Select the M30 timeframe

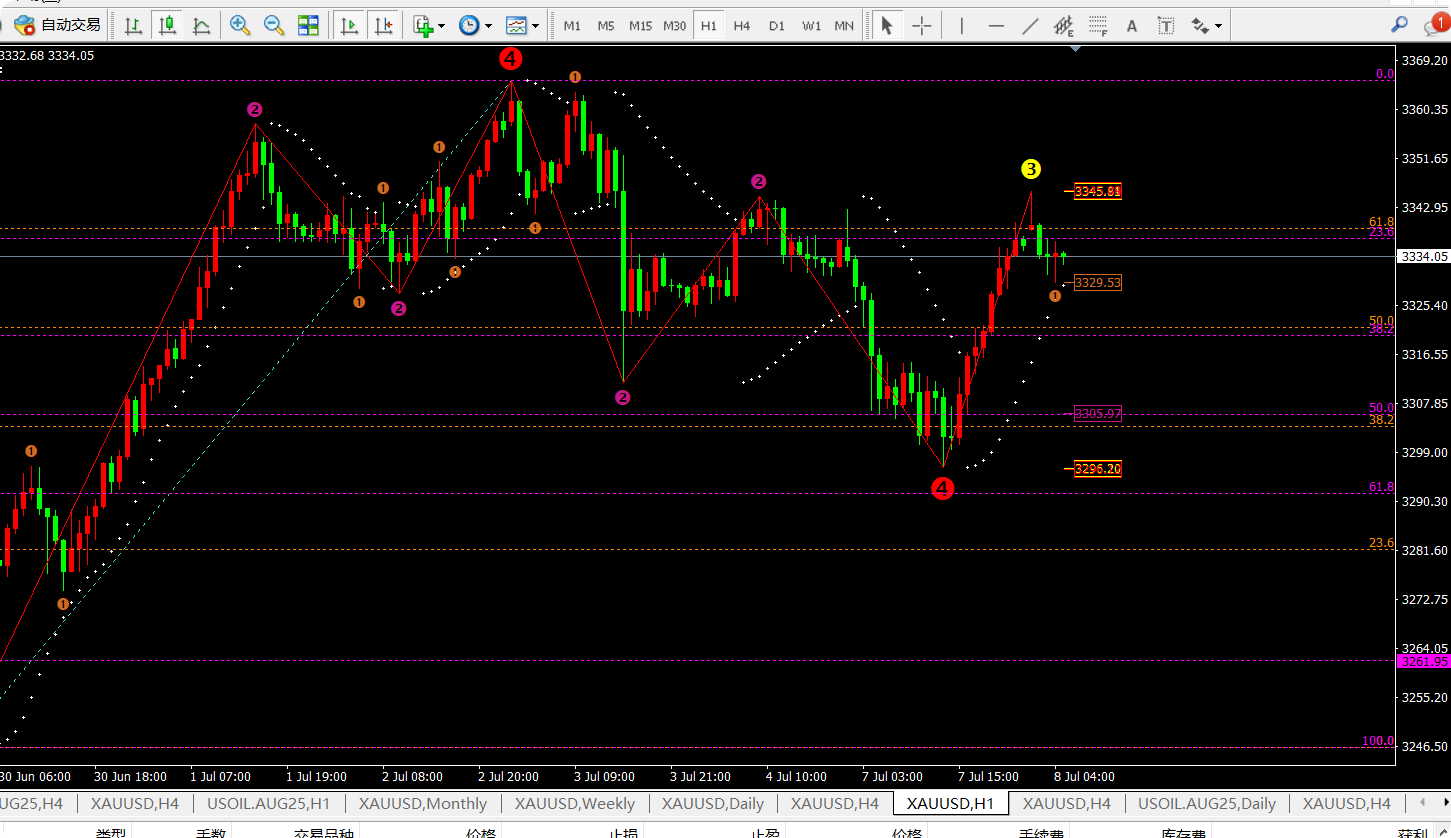675,26
